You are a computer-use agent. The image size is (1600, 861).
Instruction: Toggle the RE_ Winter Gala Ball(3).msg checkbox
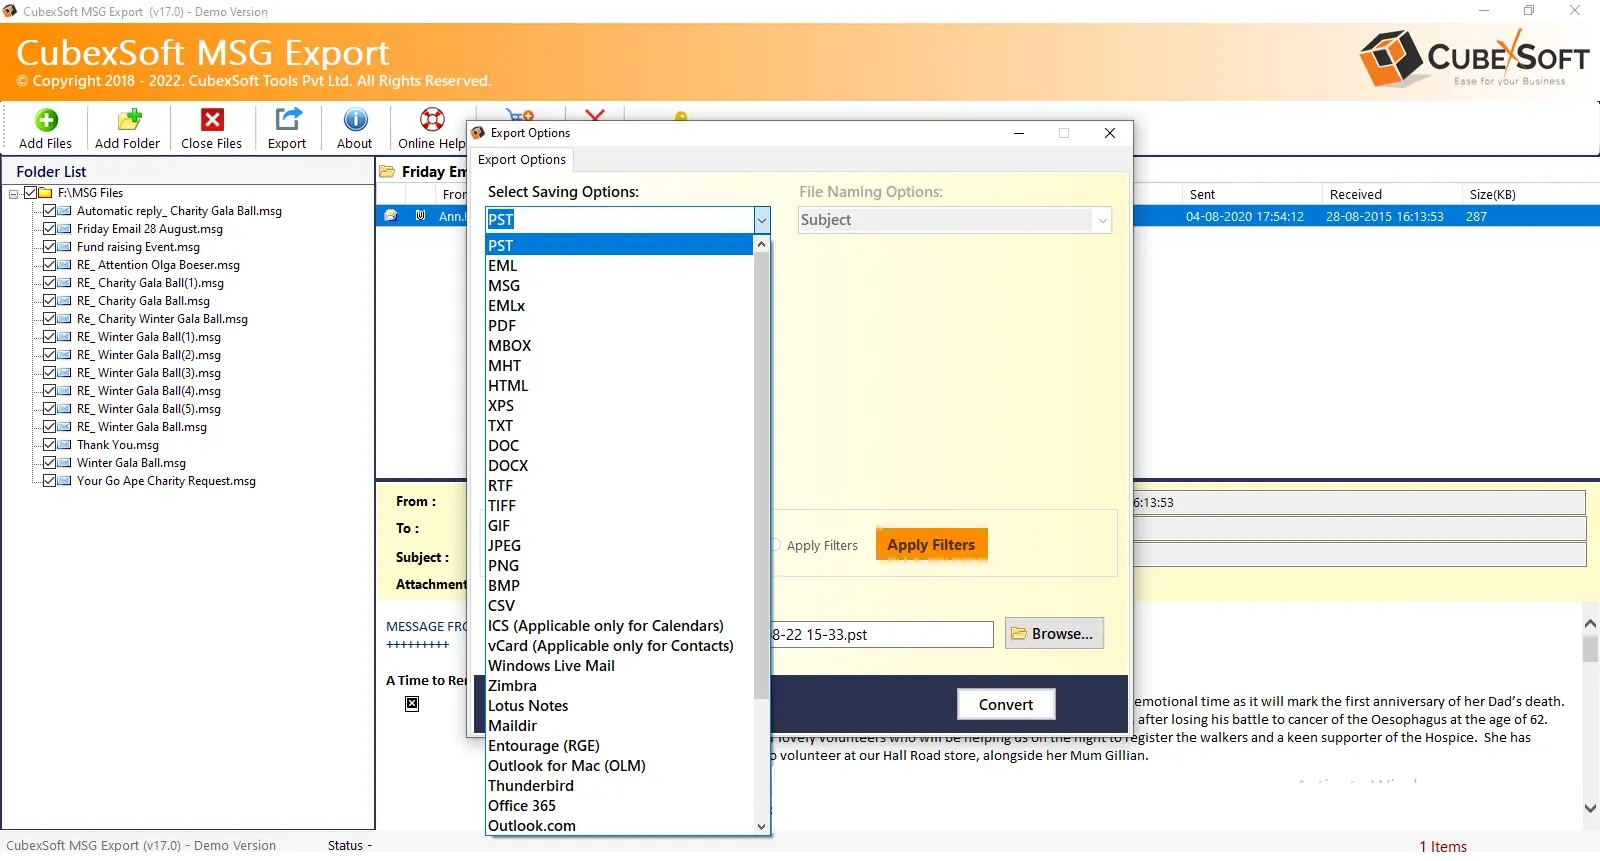point(49,373)
